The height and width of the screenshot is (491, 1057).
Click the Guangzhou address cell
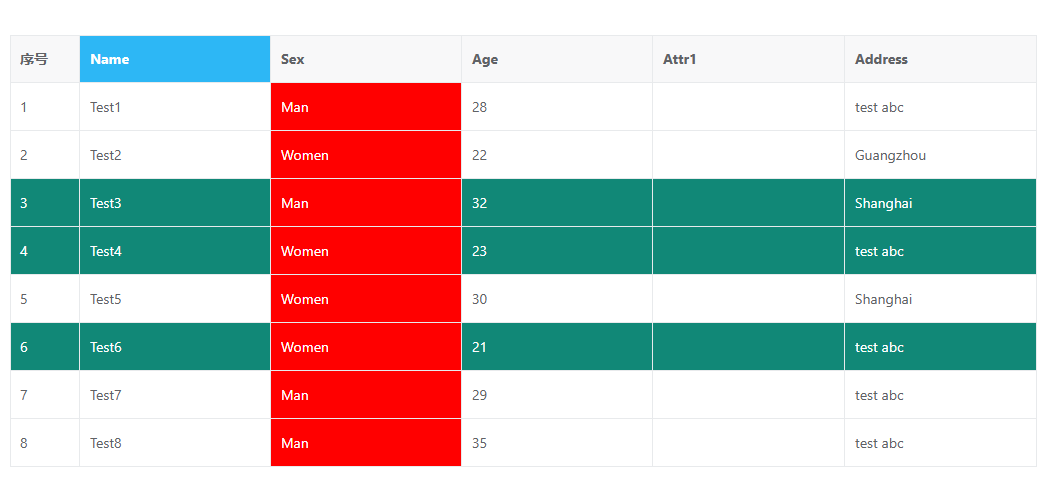[939, 155]
